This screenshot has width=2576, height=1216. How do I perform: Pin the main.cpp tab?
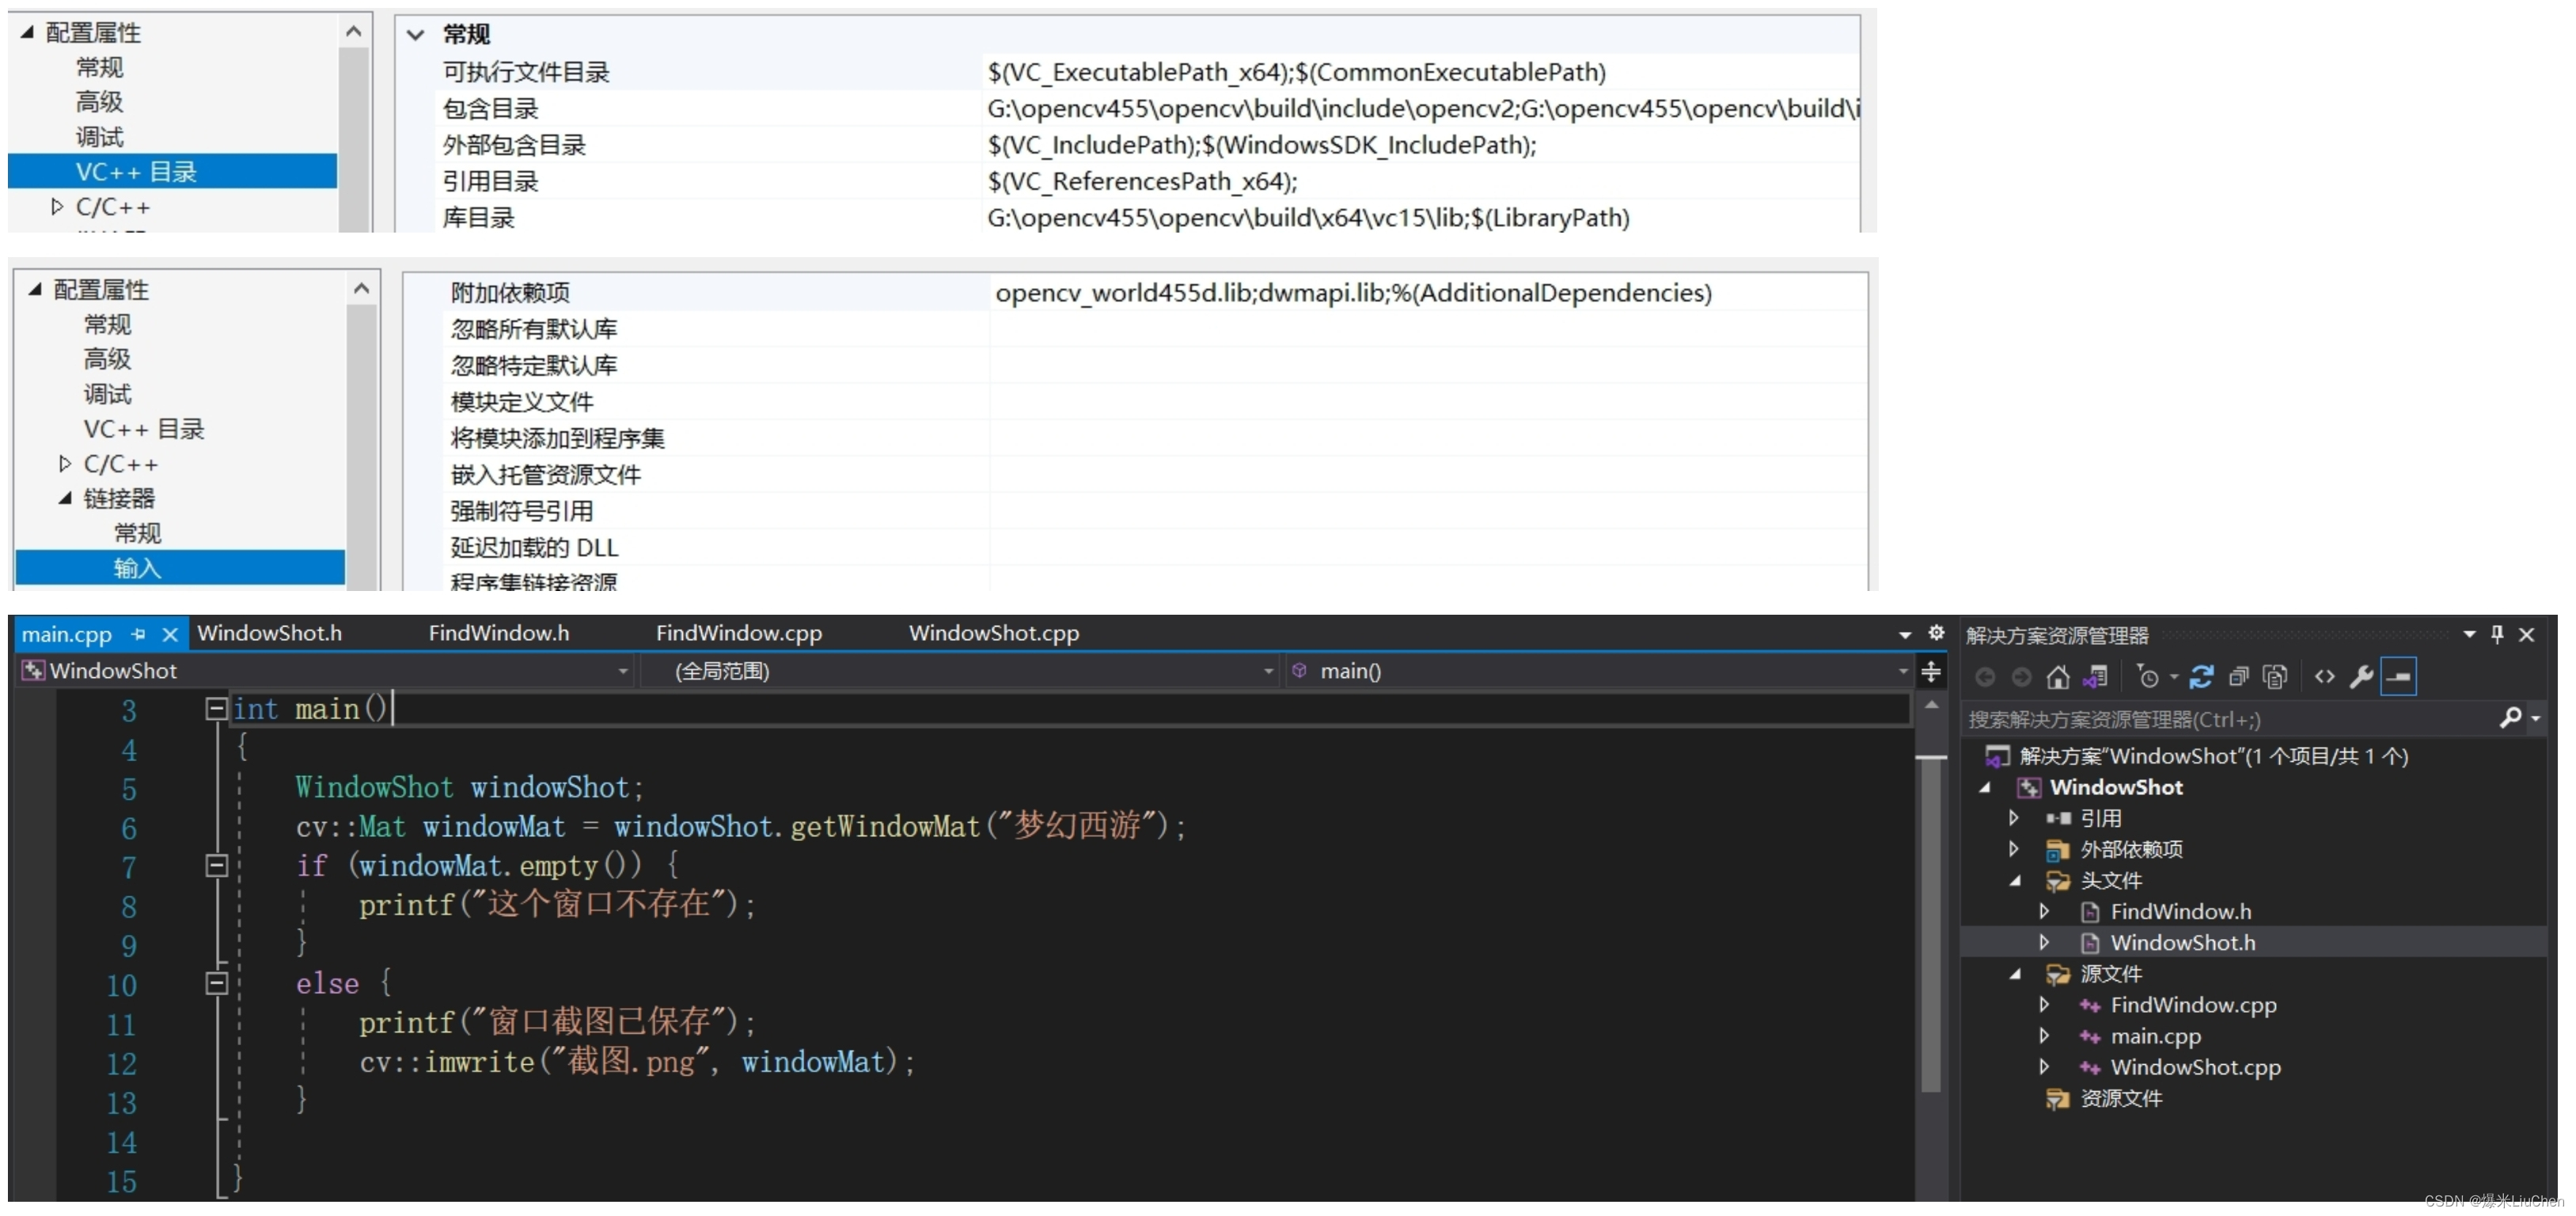click(x=138, y=634)
